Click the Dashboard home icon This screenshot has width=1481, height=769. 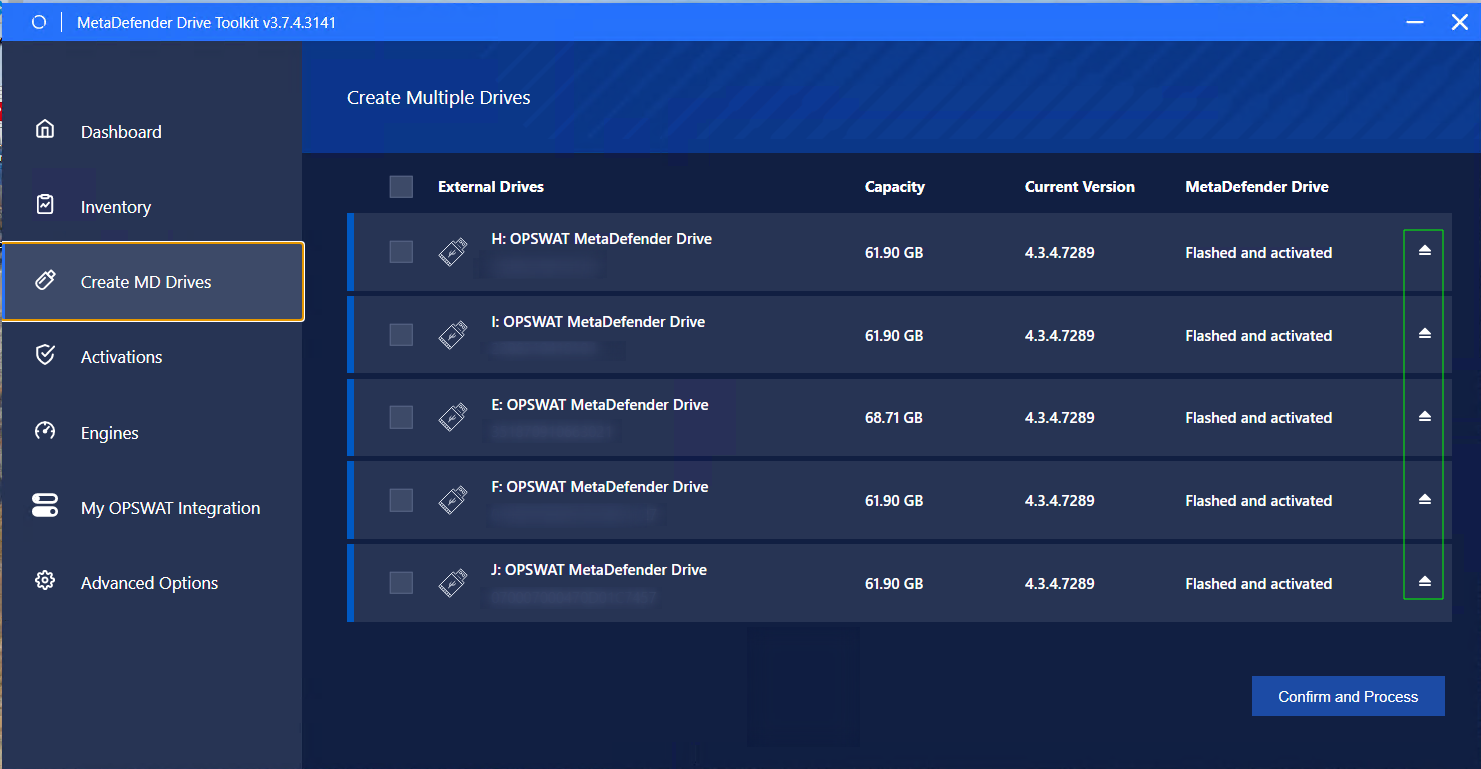[45, 129]
